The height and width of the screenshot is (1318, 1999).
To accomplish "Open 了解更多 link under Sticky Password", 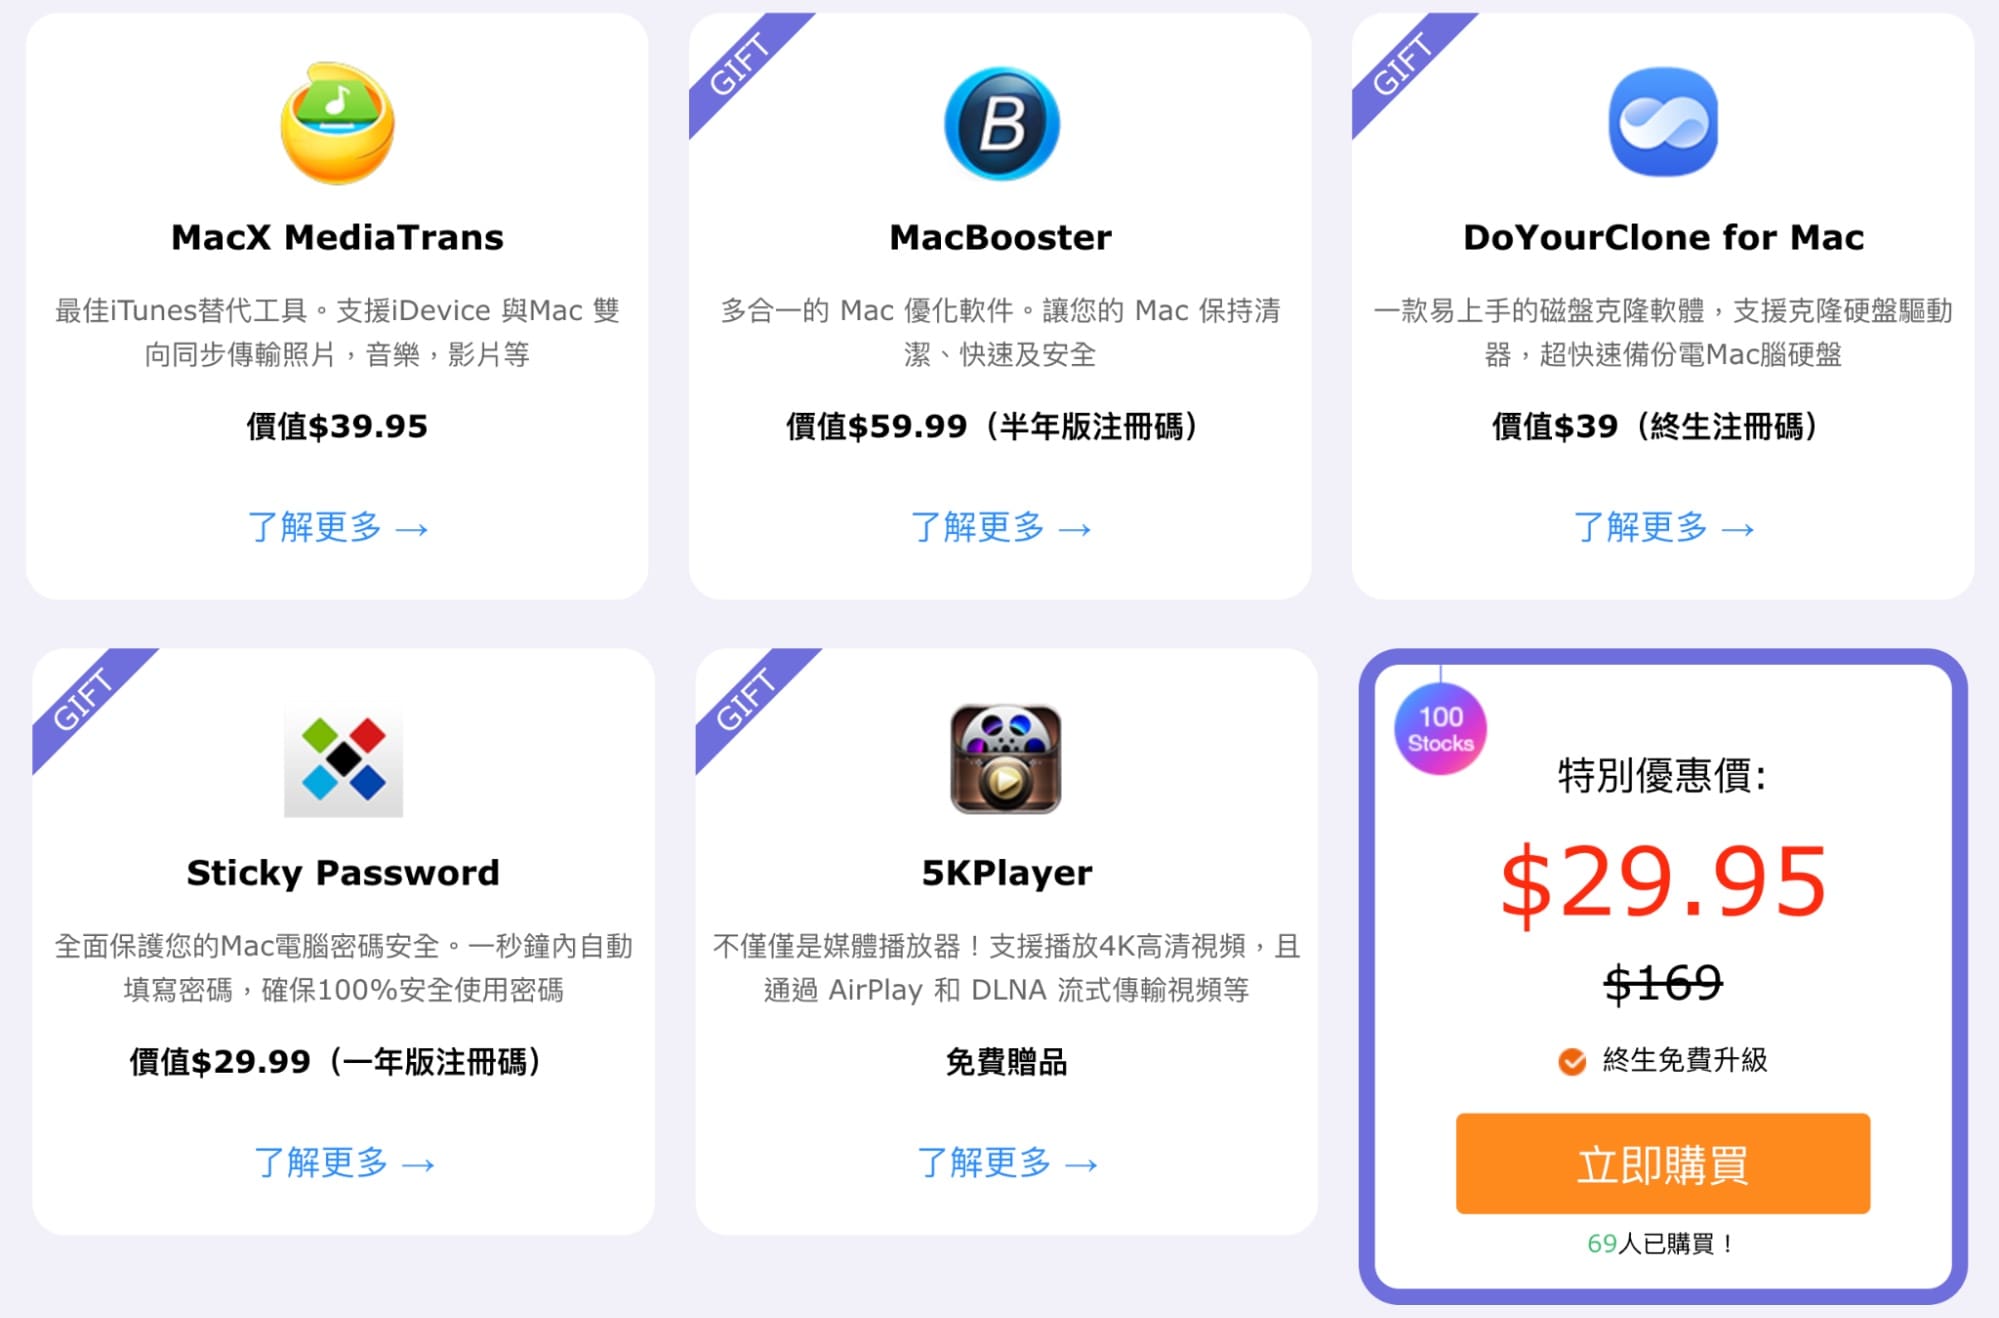I will [344, 1162].
